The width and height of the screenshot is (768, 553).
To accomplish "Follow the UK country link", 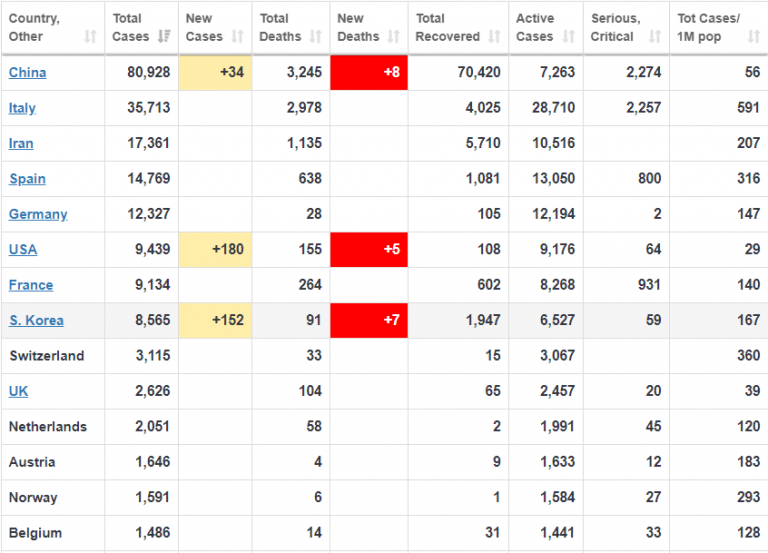I will 19,391.
